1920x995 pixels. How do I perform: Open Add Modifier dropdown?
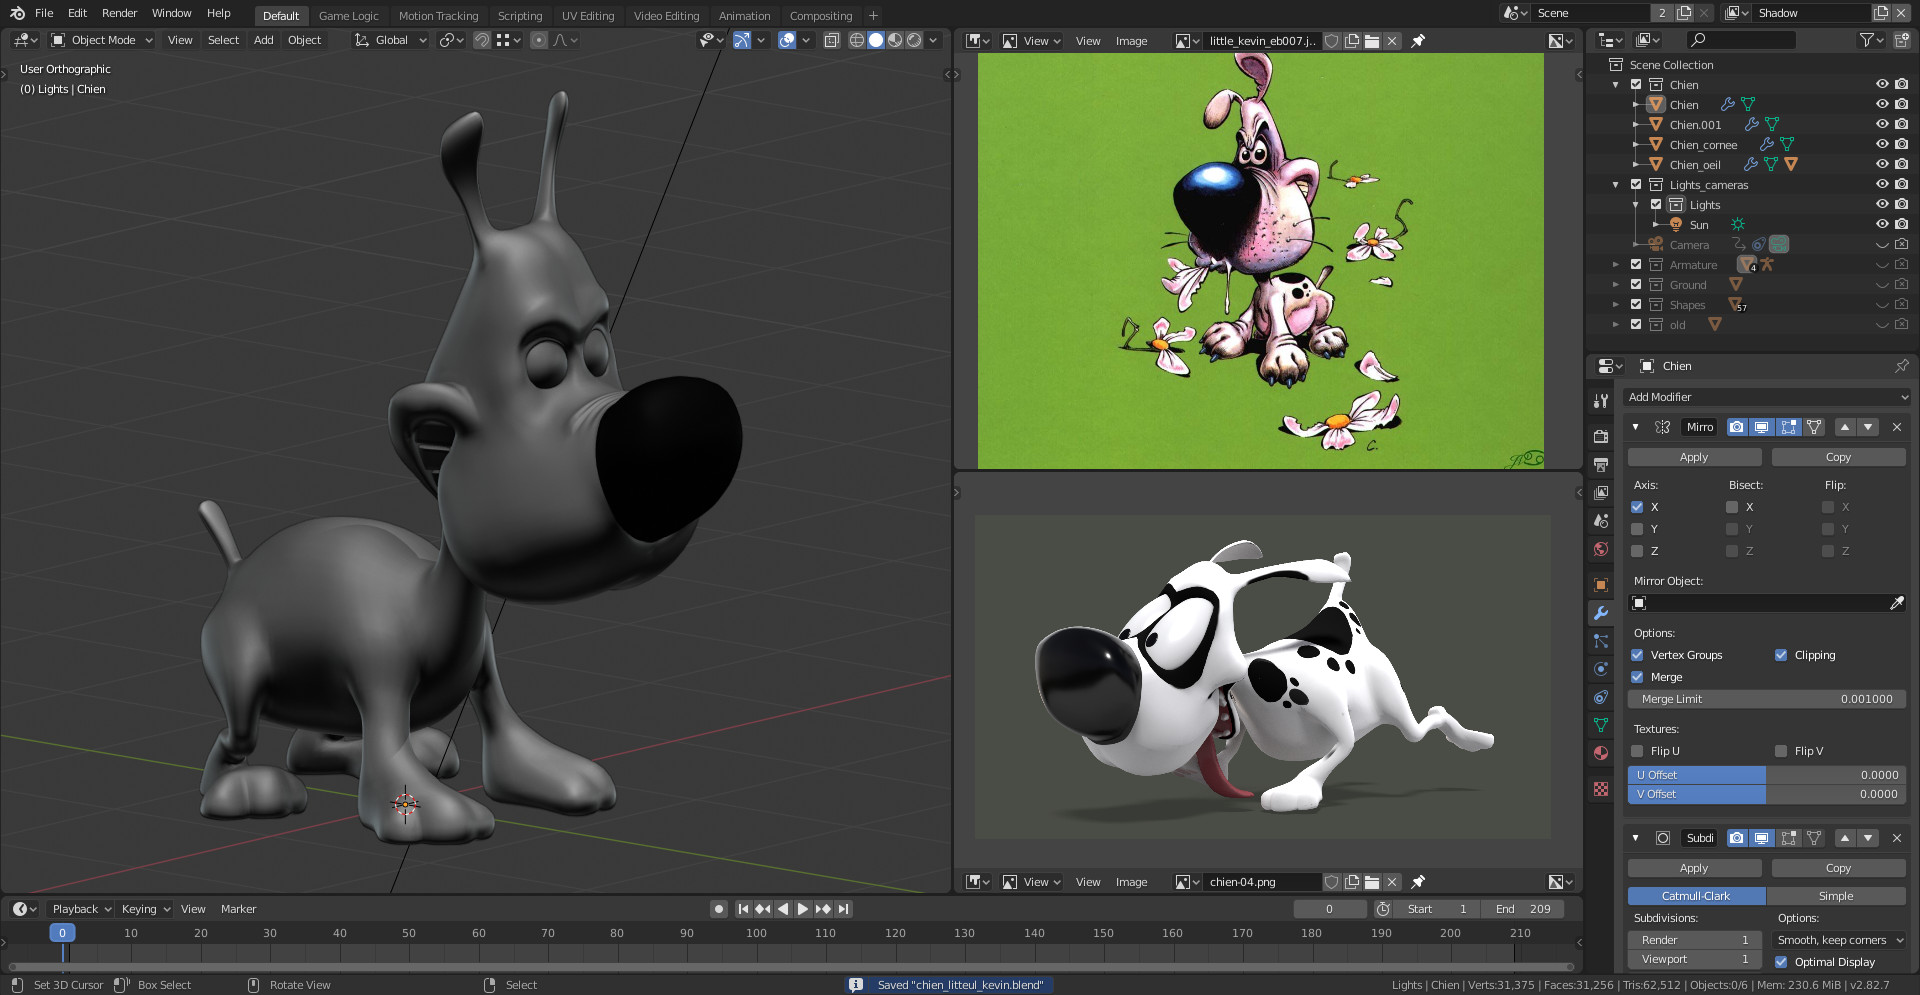[x=1766, y=397]
